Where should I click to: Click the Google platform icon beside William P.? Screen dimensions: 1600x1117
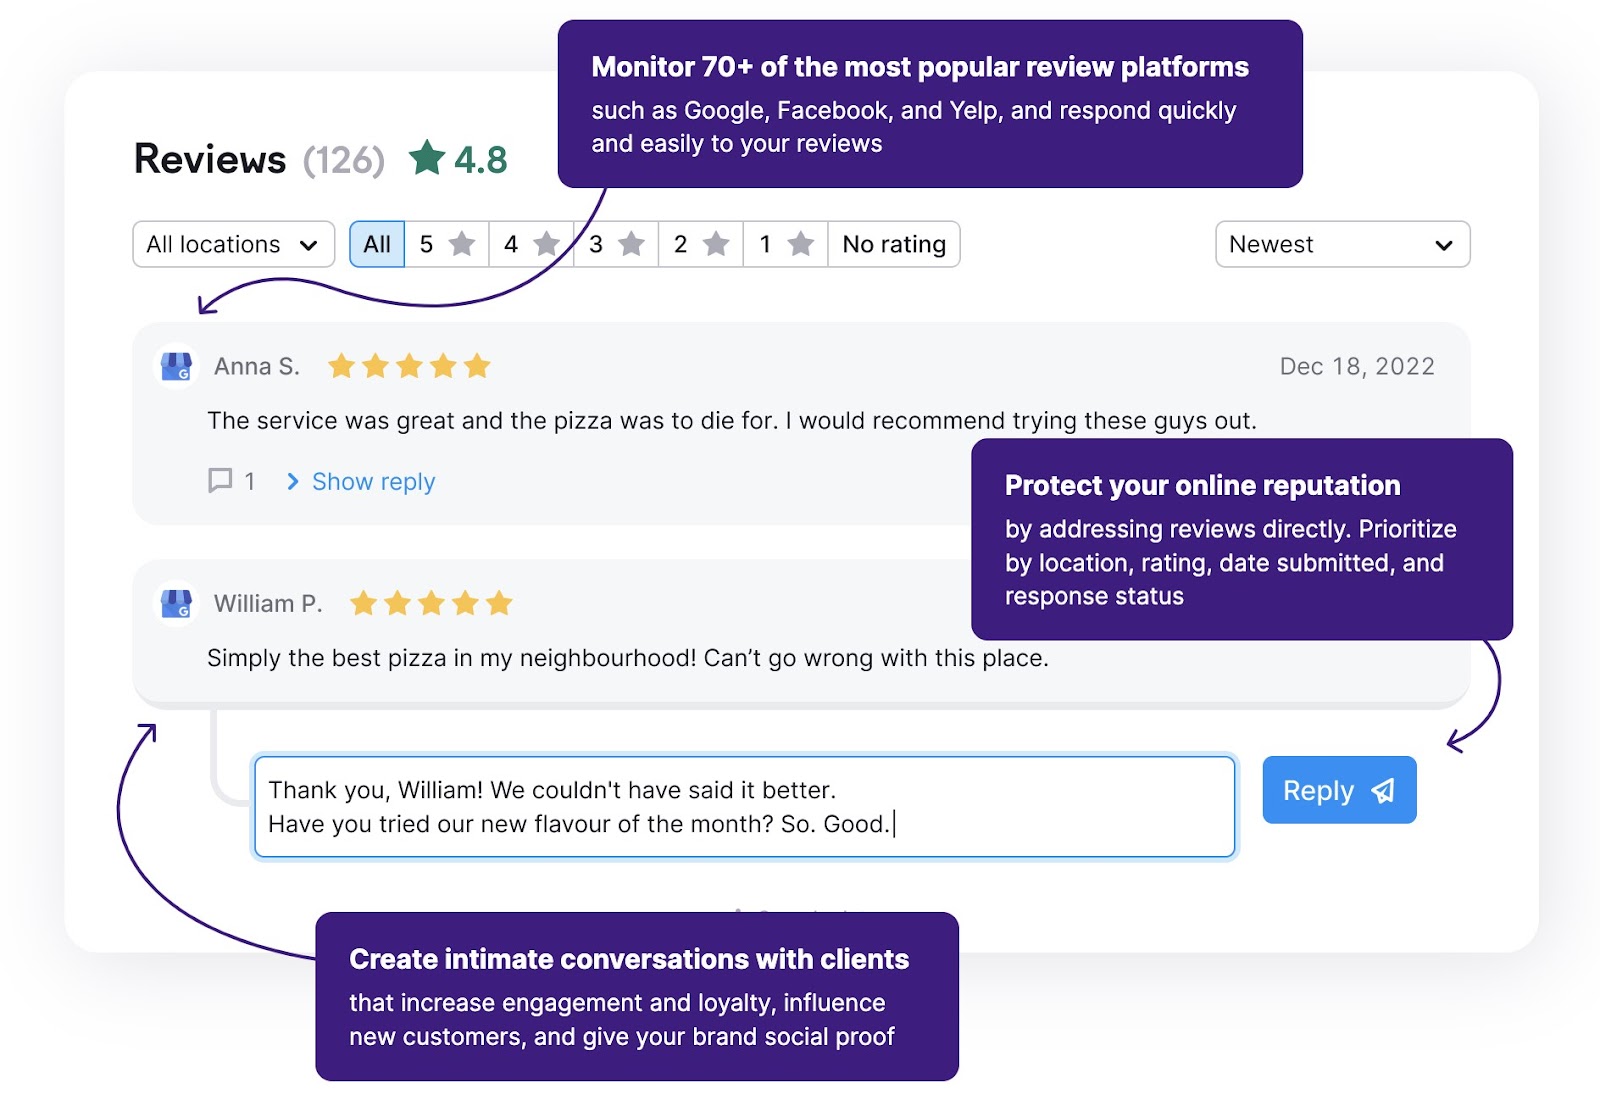pos(176,604)
